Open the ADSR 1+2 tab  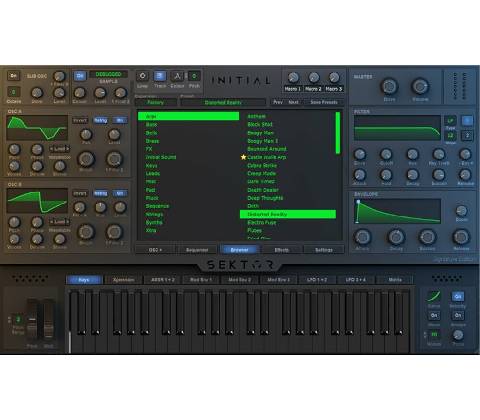pos(163,280)
